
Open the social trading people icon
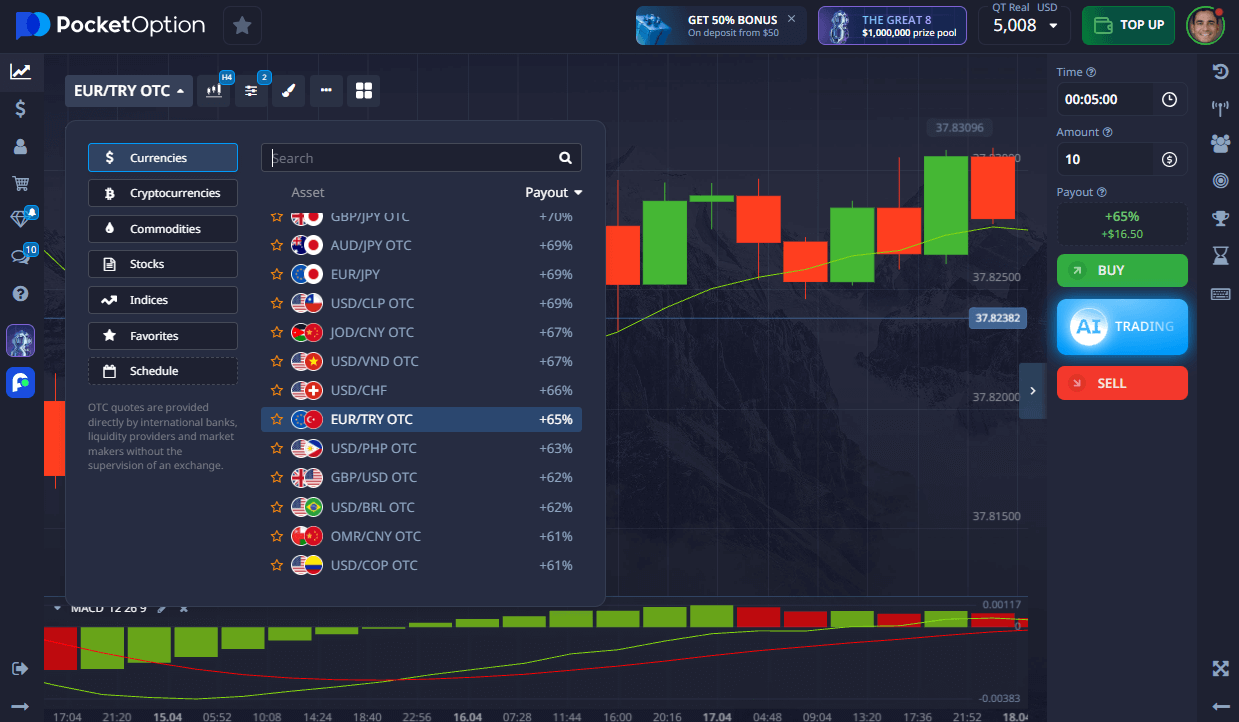[x=1220, y=143]
